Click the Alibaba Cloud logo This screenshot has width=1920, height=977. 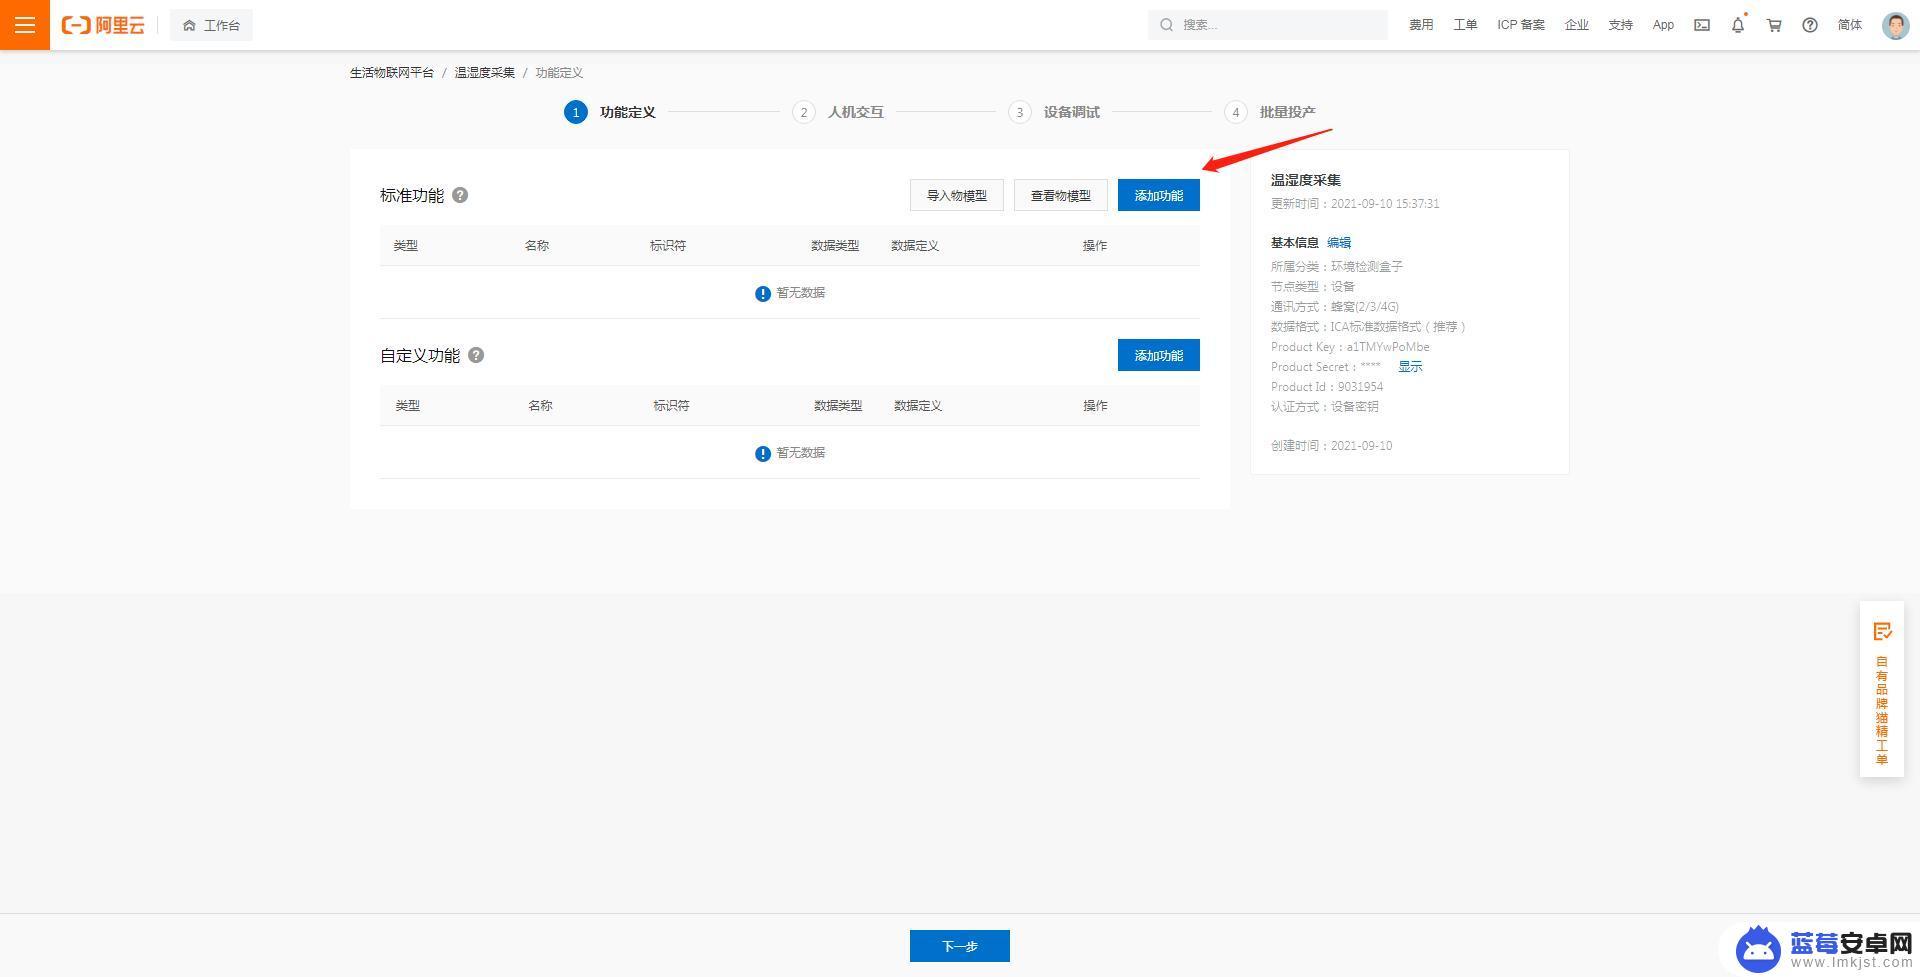coord(103,25)
